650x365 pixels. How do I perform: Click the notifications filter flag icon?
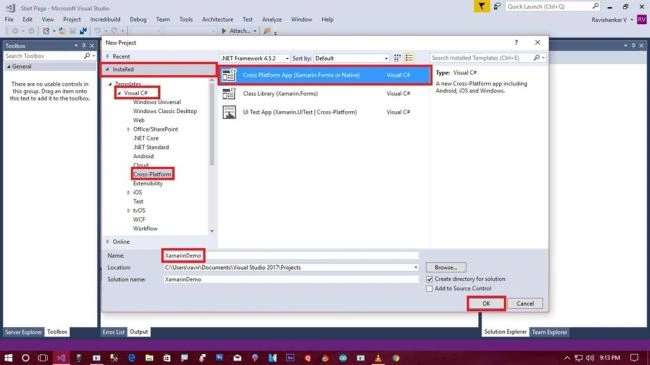481,7
